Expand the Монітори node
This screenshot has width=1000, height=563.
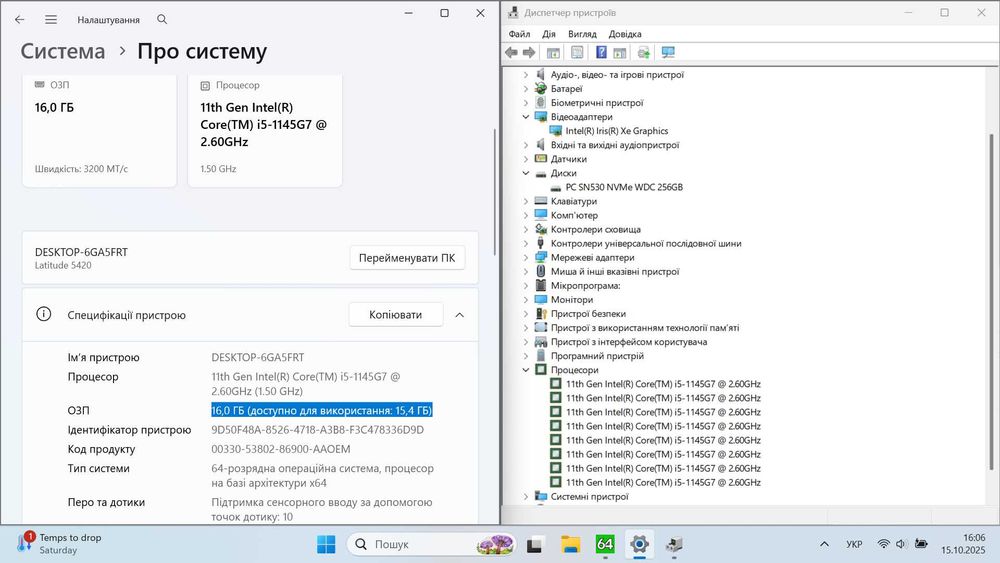click(526, 299)
